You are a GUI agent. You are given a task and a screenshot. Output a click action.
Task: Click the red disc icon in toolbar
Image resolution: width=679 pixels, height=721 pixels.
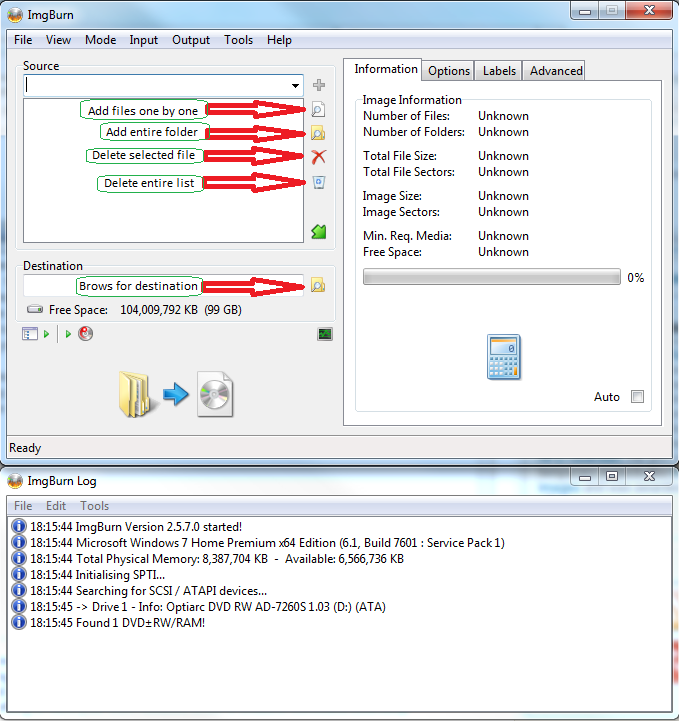[86, 333]
